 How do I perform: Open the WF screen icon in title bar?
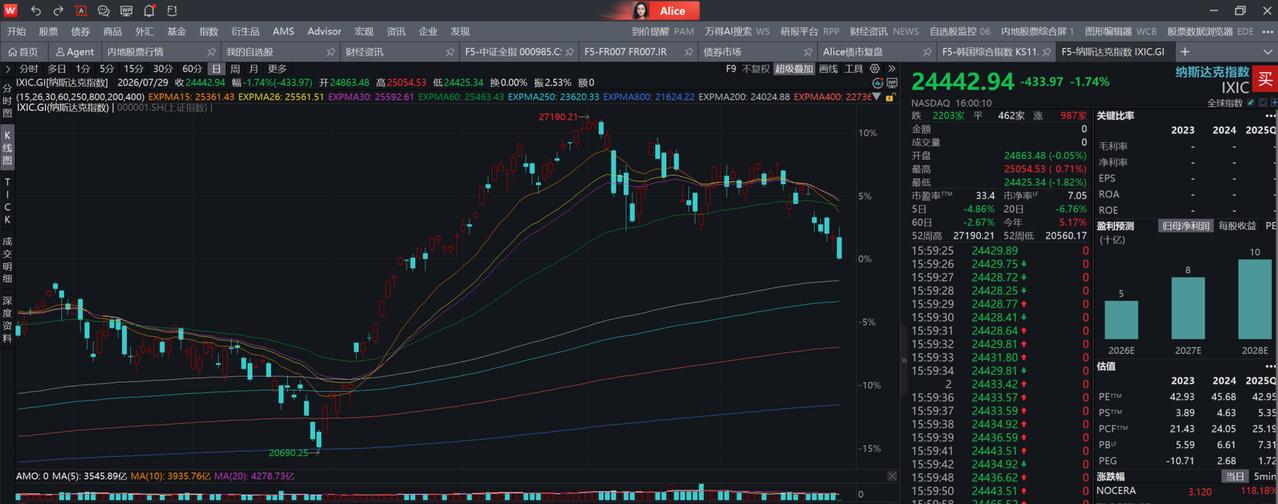click(x=126, y=11)
